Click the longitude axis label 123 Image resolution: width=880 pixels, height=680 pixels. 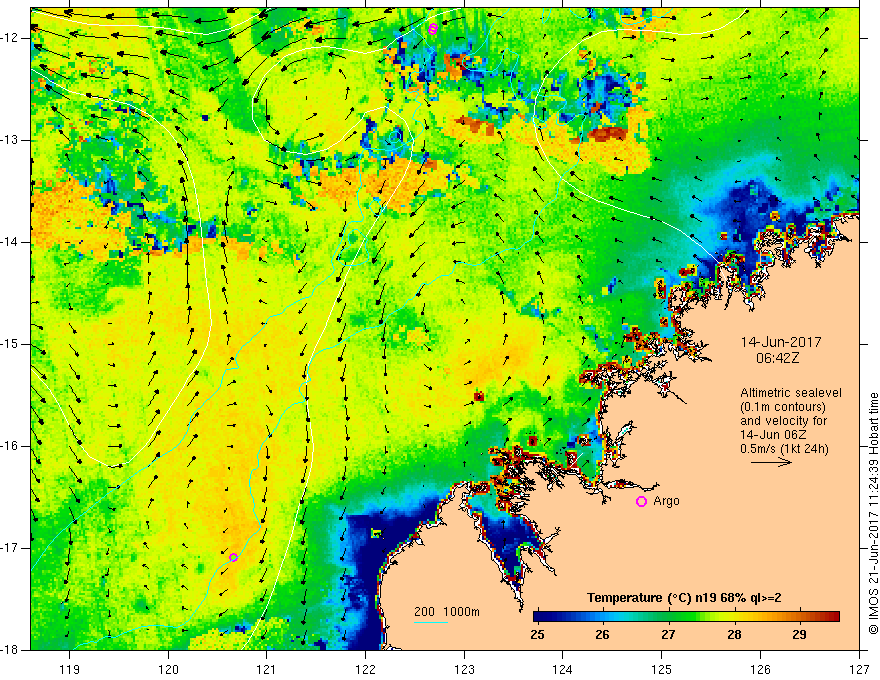[464, 669]
